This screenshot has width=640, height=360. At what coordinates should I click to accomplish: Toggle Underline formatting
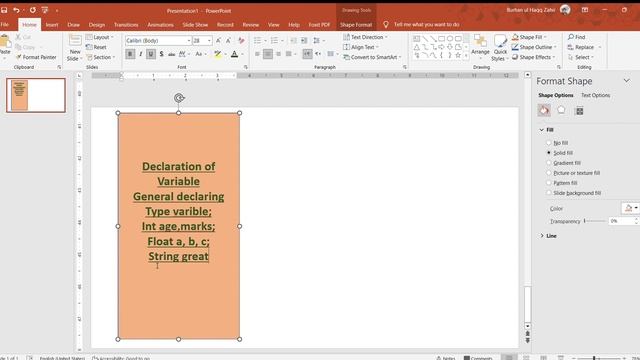(x=151, y=54)
